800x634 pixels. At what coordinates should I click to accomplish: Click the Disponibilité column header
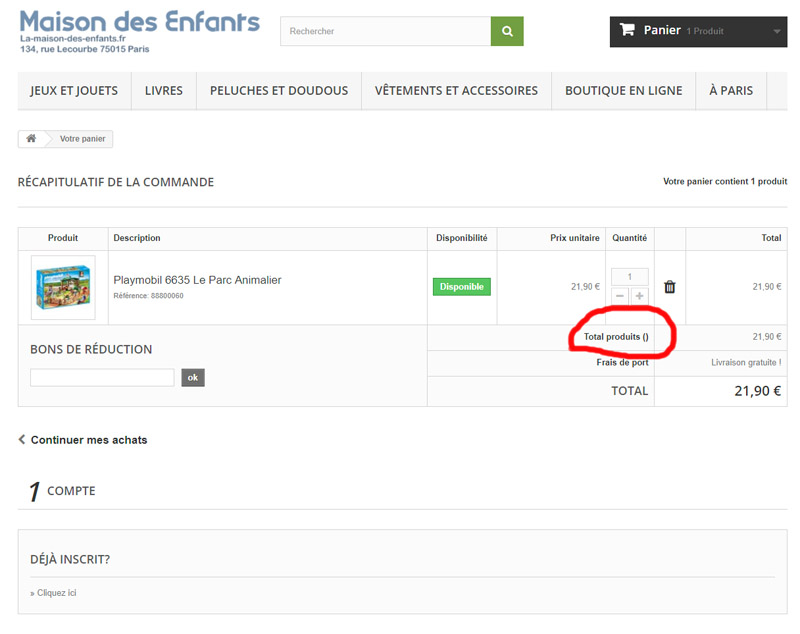(462, 238)
